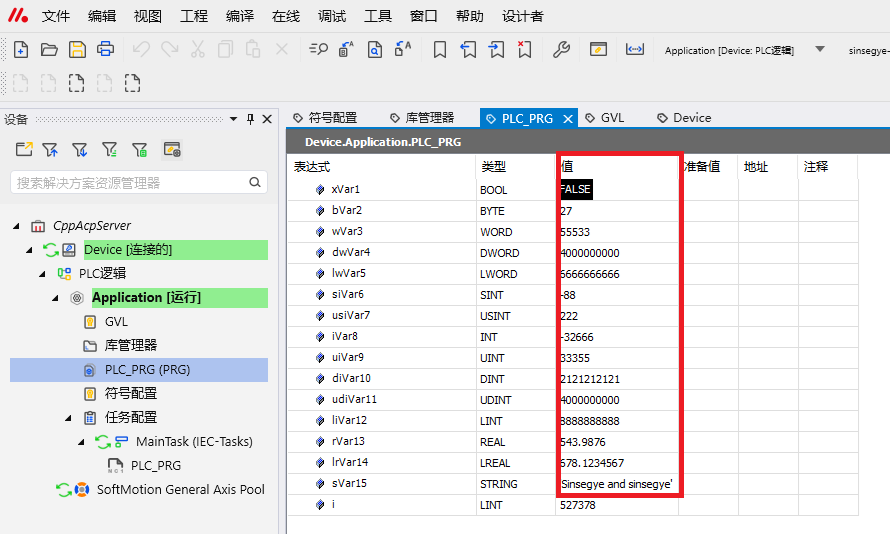Click the Print toolbar icon

coord(105,49)
